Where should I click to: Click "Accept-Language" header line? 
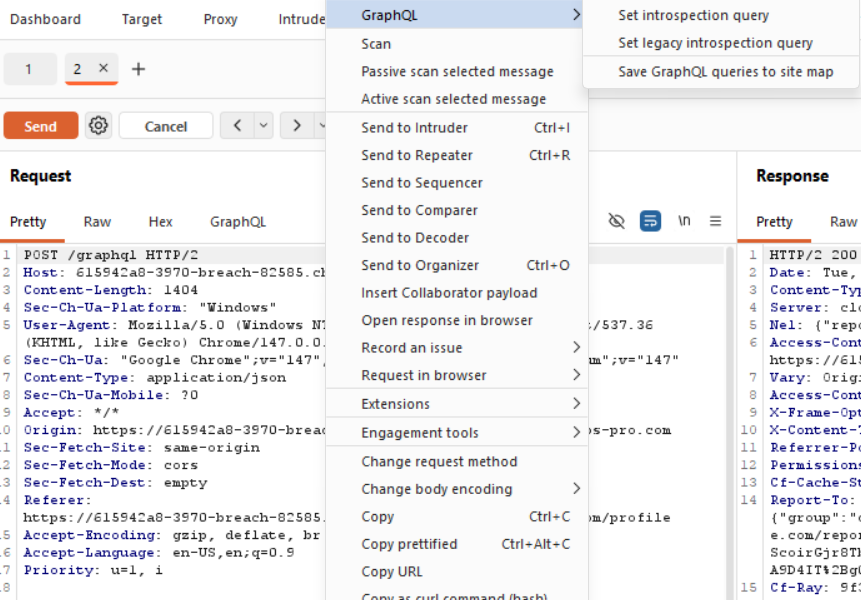pos(159,553)
